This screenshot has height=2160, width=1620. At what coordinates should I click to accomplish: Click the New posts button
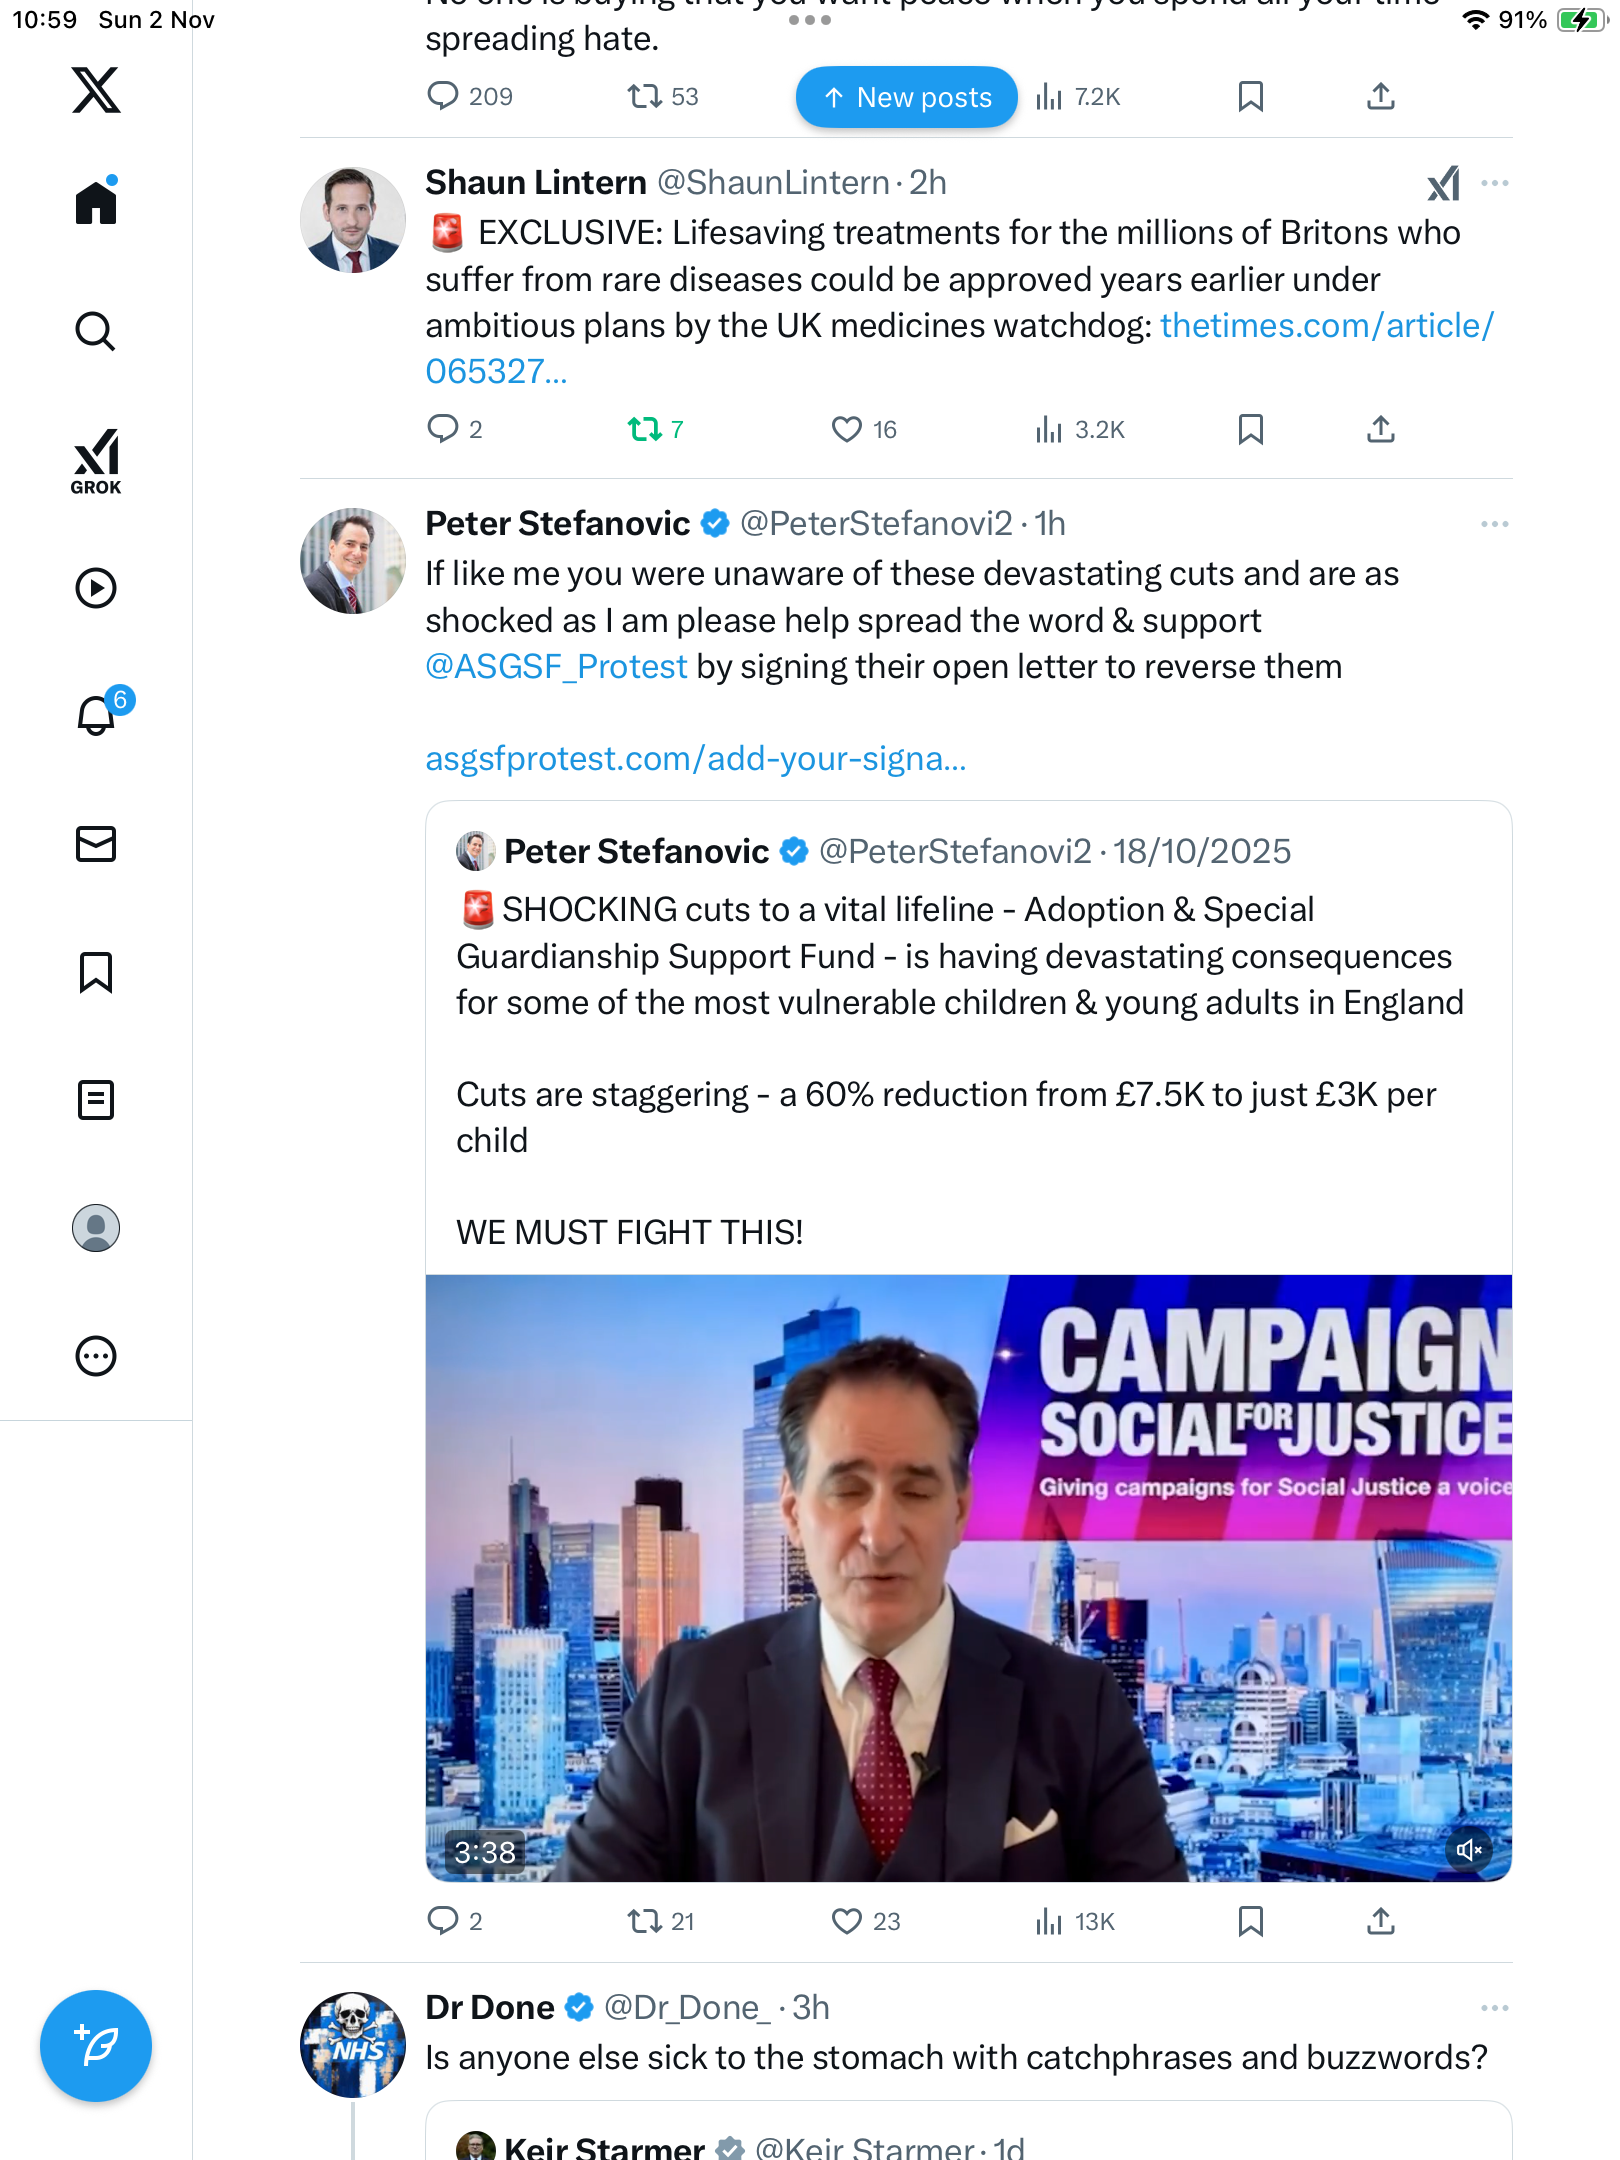(x=906, y=97)
